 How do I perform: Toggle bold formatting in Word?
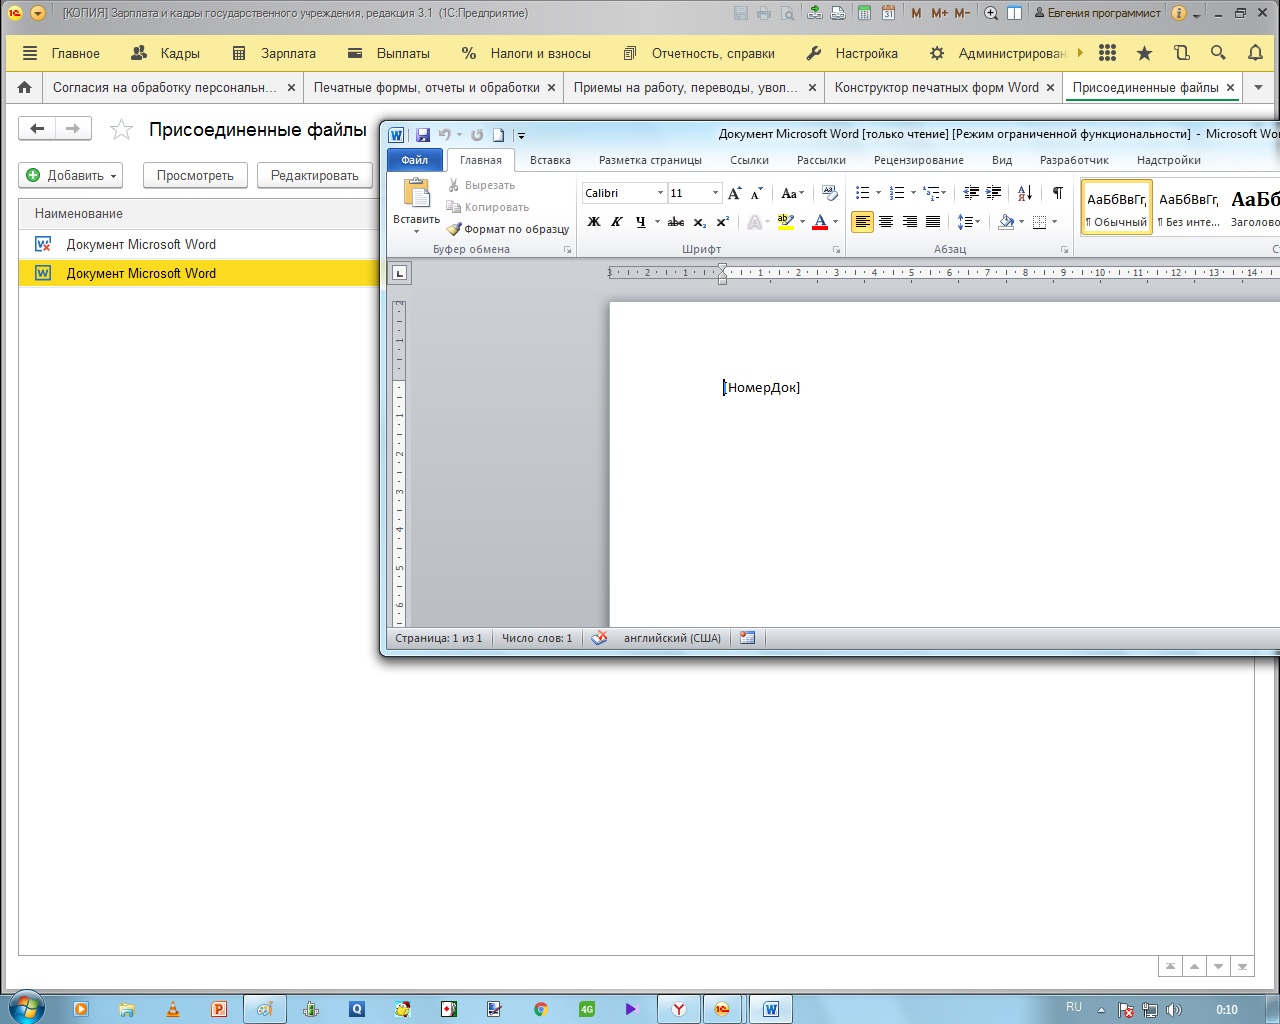[x=594, y=222]
